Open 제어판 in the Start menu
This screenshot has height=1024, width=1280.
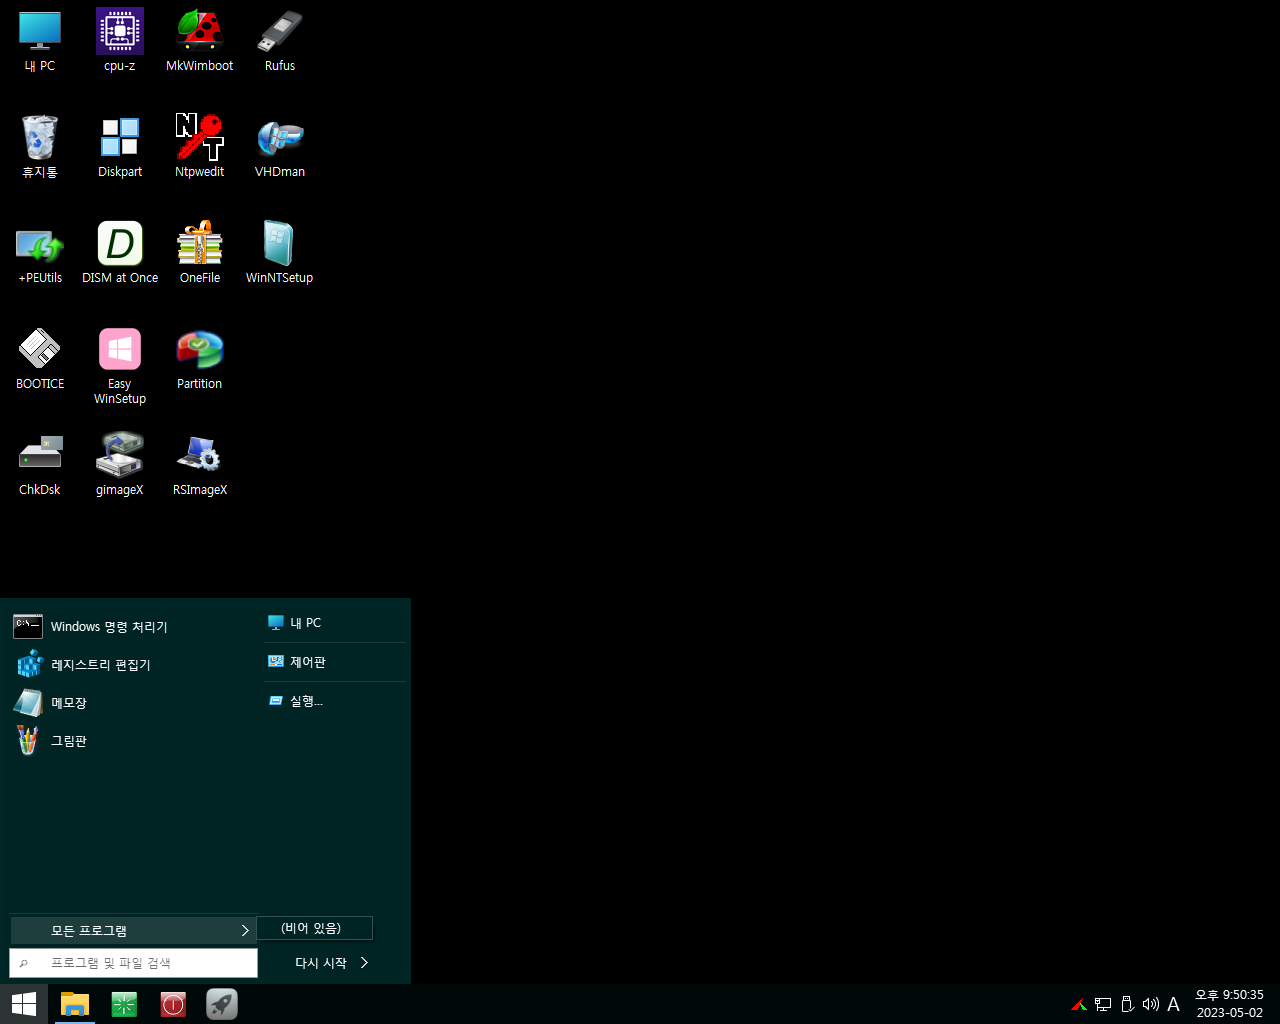pos(334,662)
